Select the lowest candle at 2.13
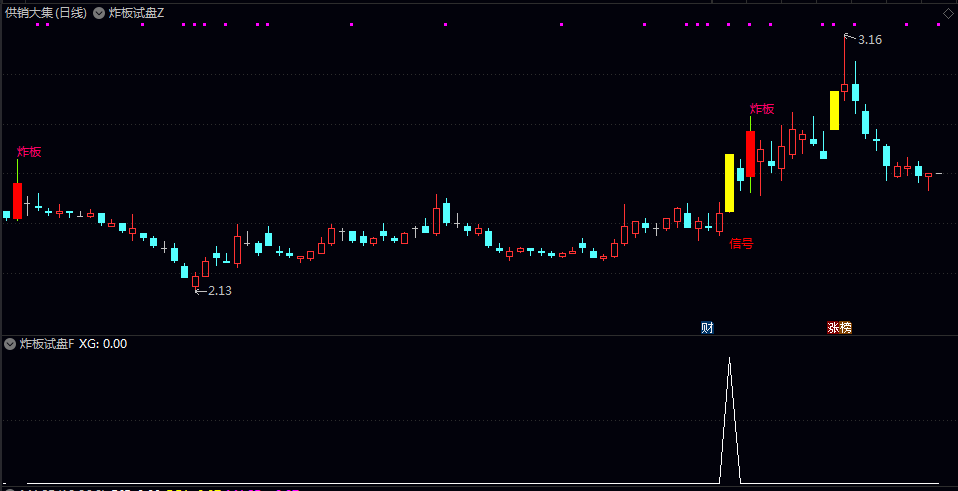Viewport: 958px width, 491px height. [x=196, y=281]
